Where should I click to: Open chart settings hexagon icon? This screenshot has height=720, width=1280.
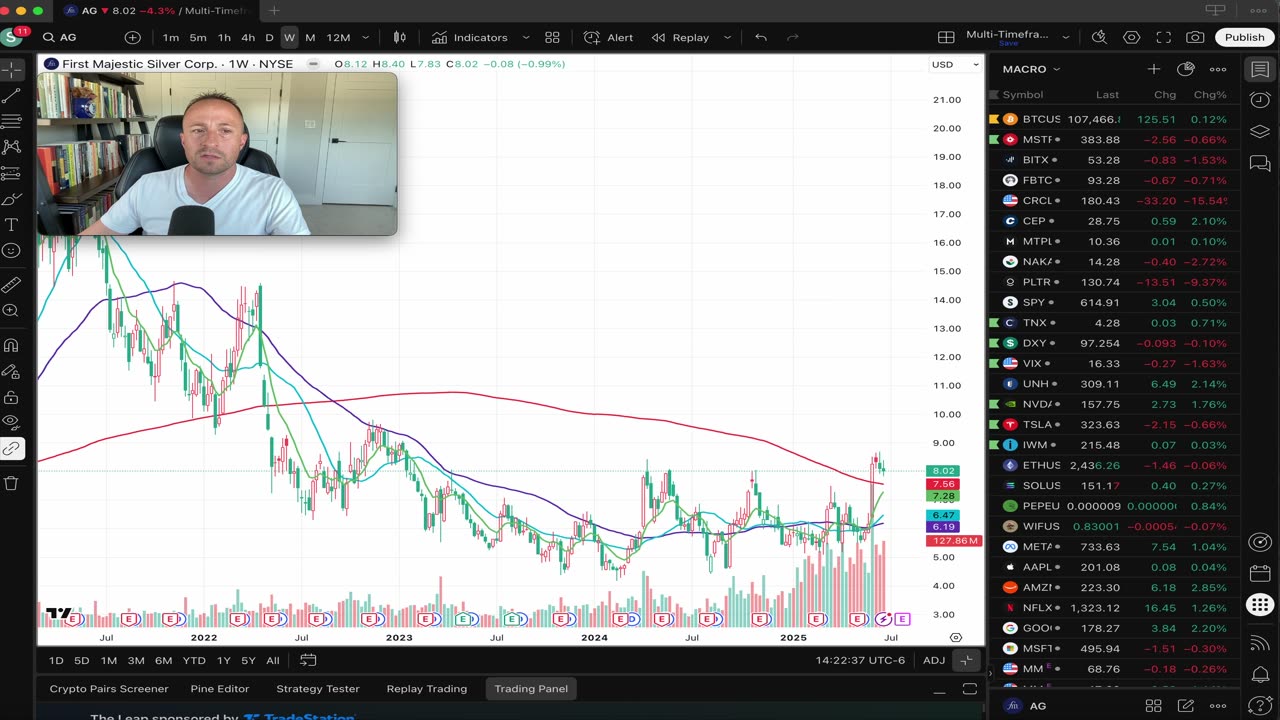tap(1131, 38)
